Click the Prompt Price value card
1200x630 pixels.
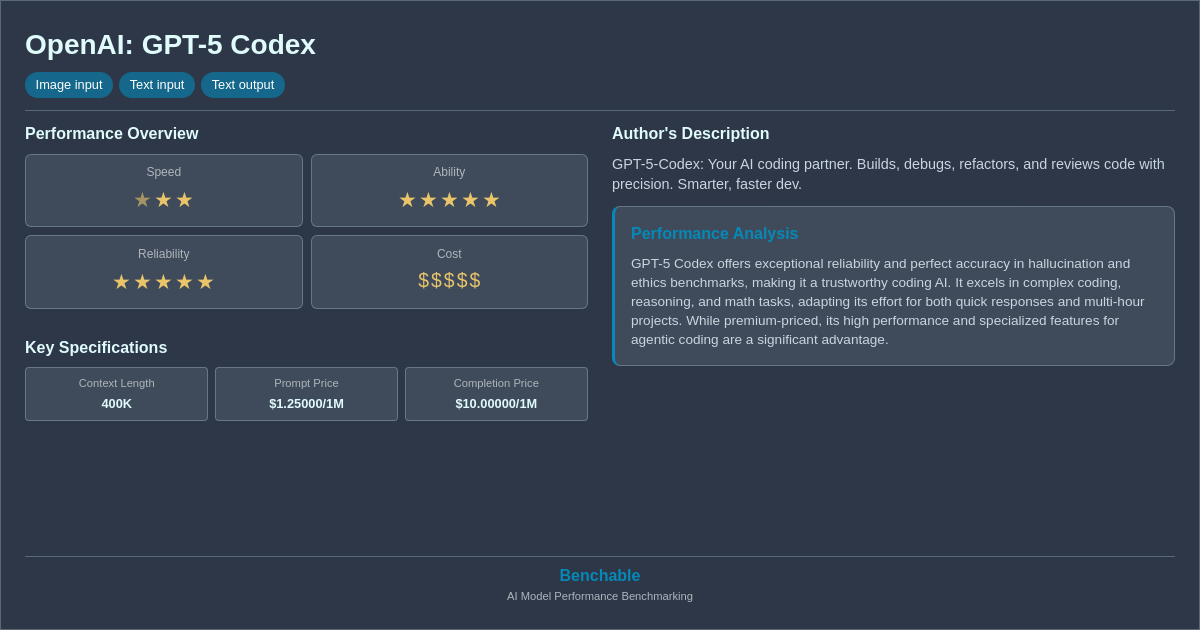[306, 393]
